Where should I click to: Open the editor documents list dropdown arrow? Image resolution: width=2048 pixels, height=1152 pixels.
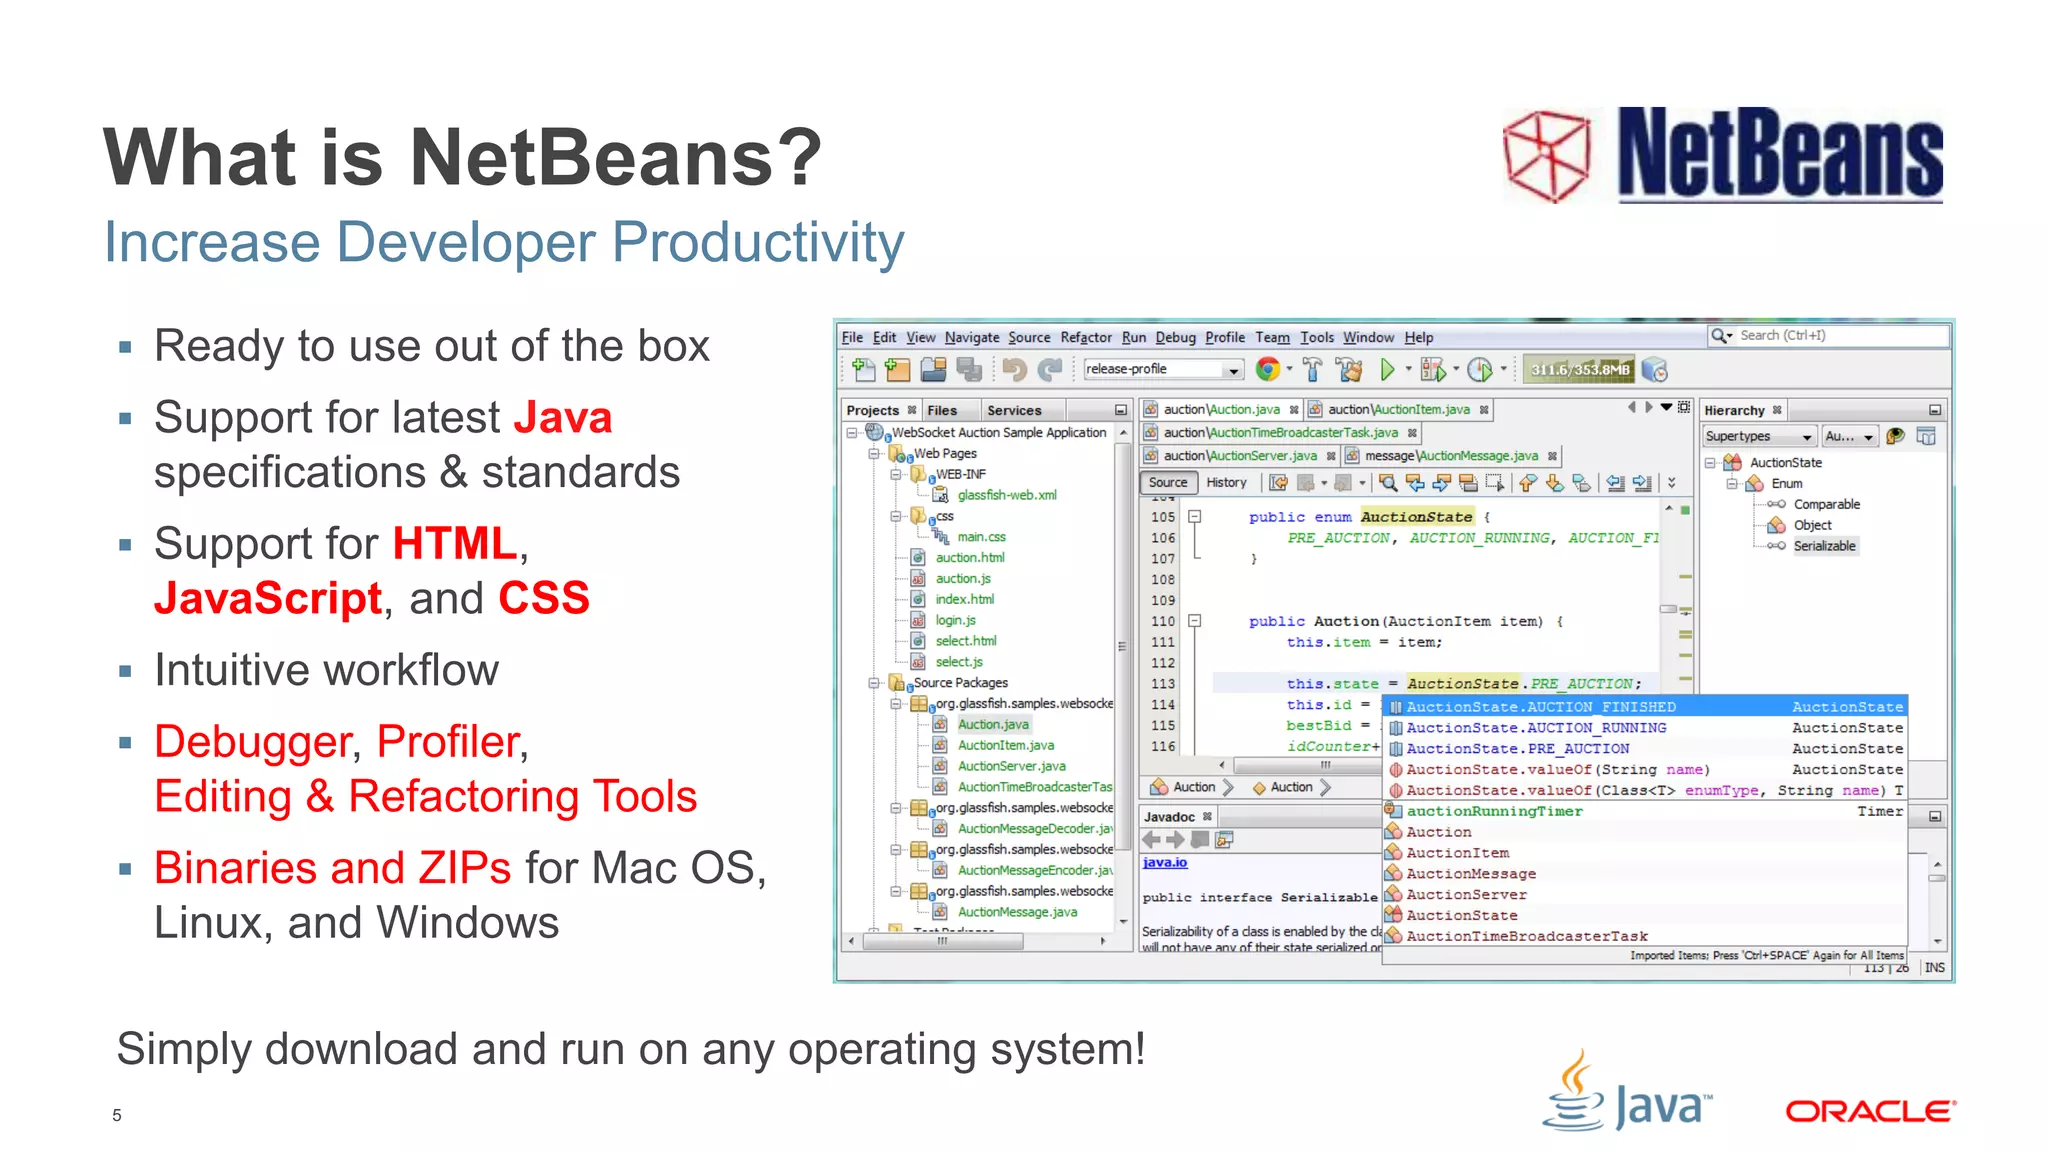[x=1666, y=408]
